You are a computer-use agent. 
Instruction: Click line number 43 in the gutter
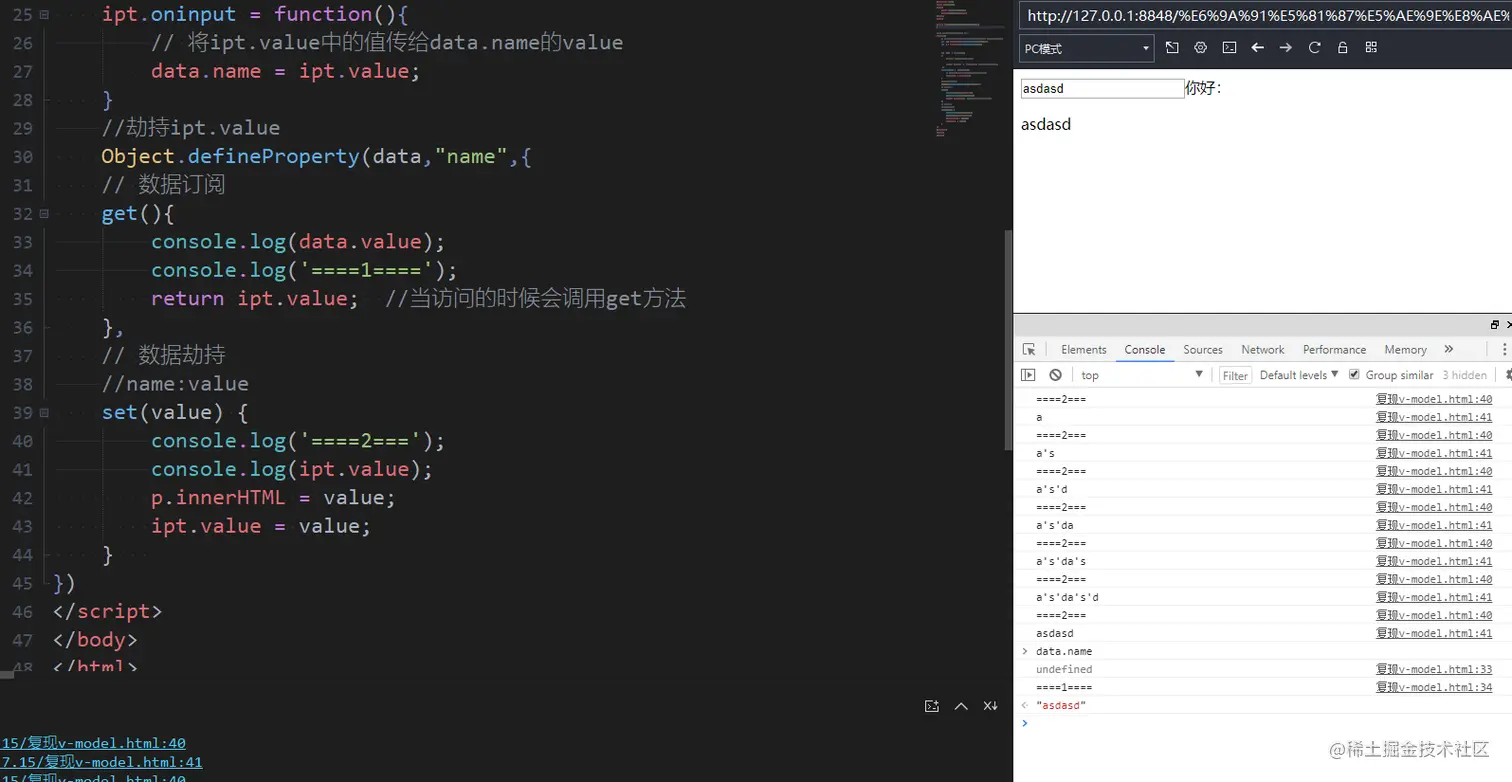coord(22,526)
